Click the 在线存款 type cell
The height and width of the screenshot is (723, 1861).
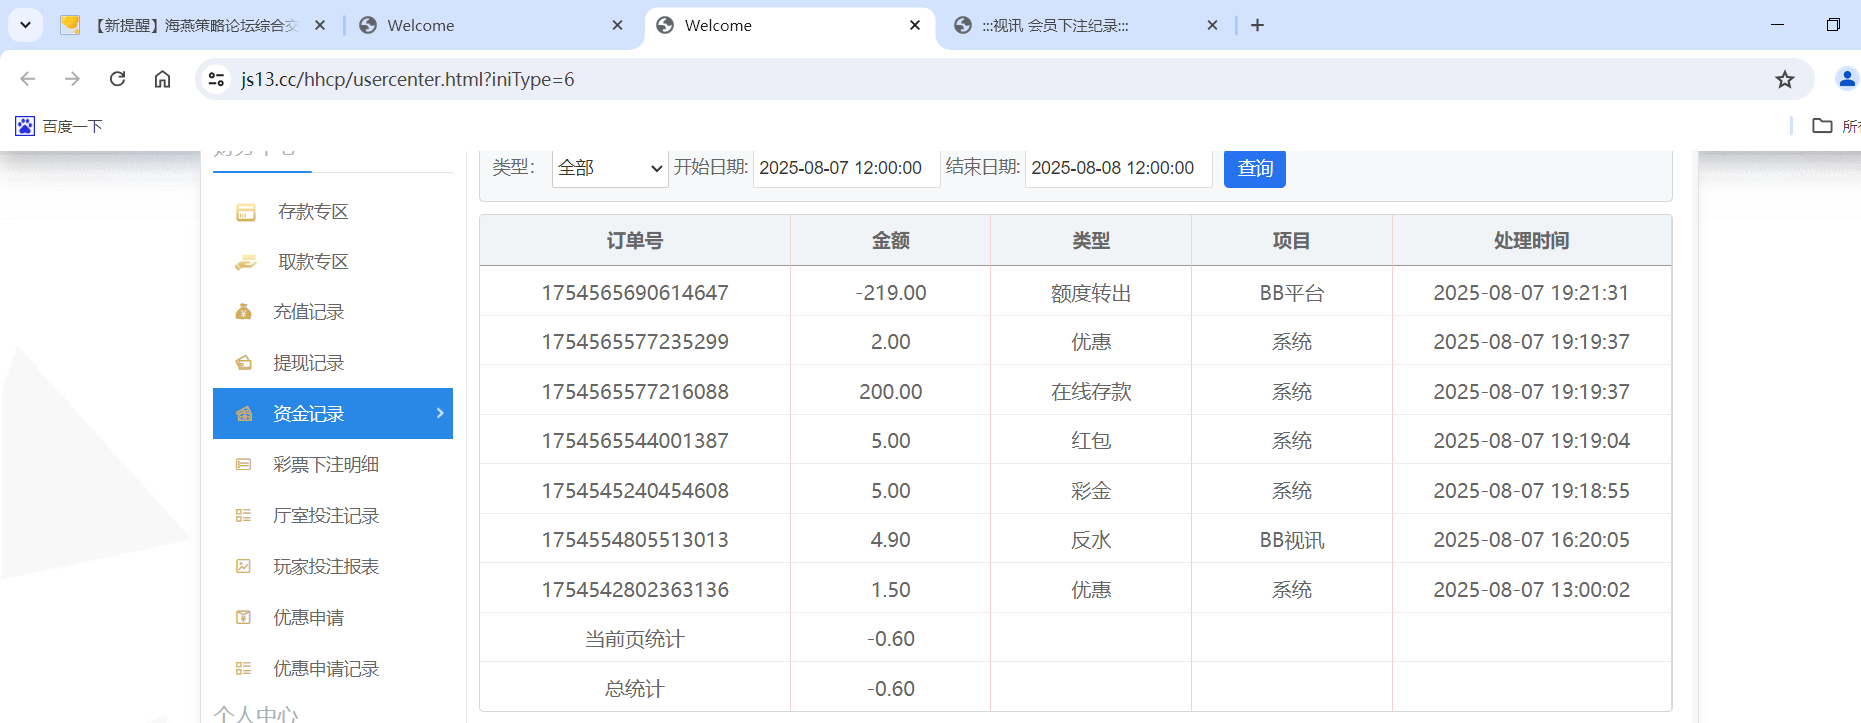tap(1091, 392)
